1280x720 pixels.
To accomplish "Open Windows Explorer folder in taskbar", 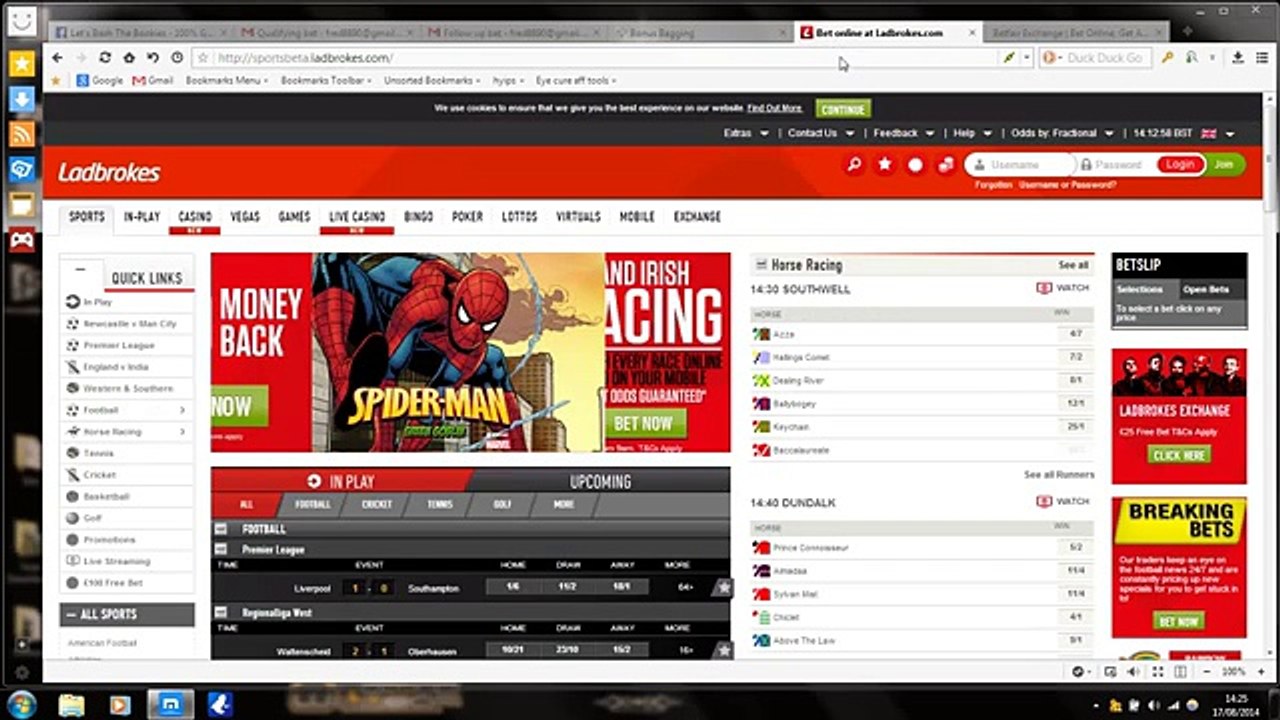I will (x=71, y=704).
